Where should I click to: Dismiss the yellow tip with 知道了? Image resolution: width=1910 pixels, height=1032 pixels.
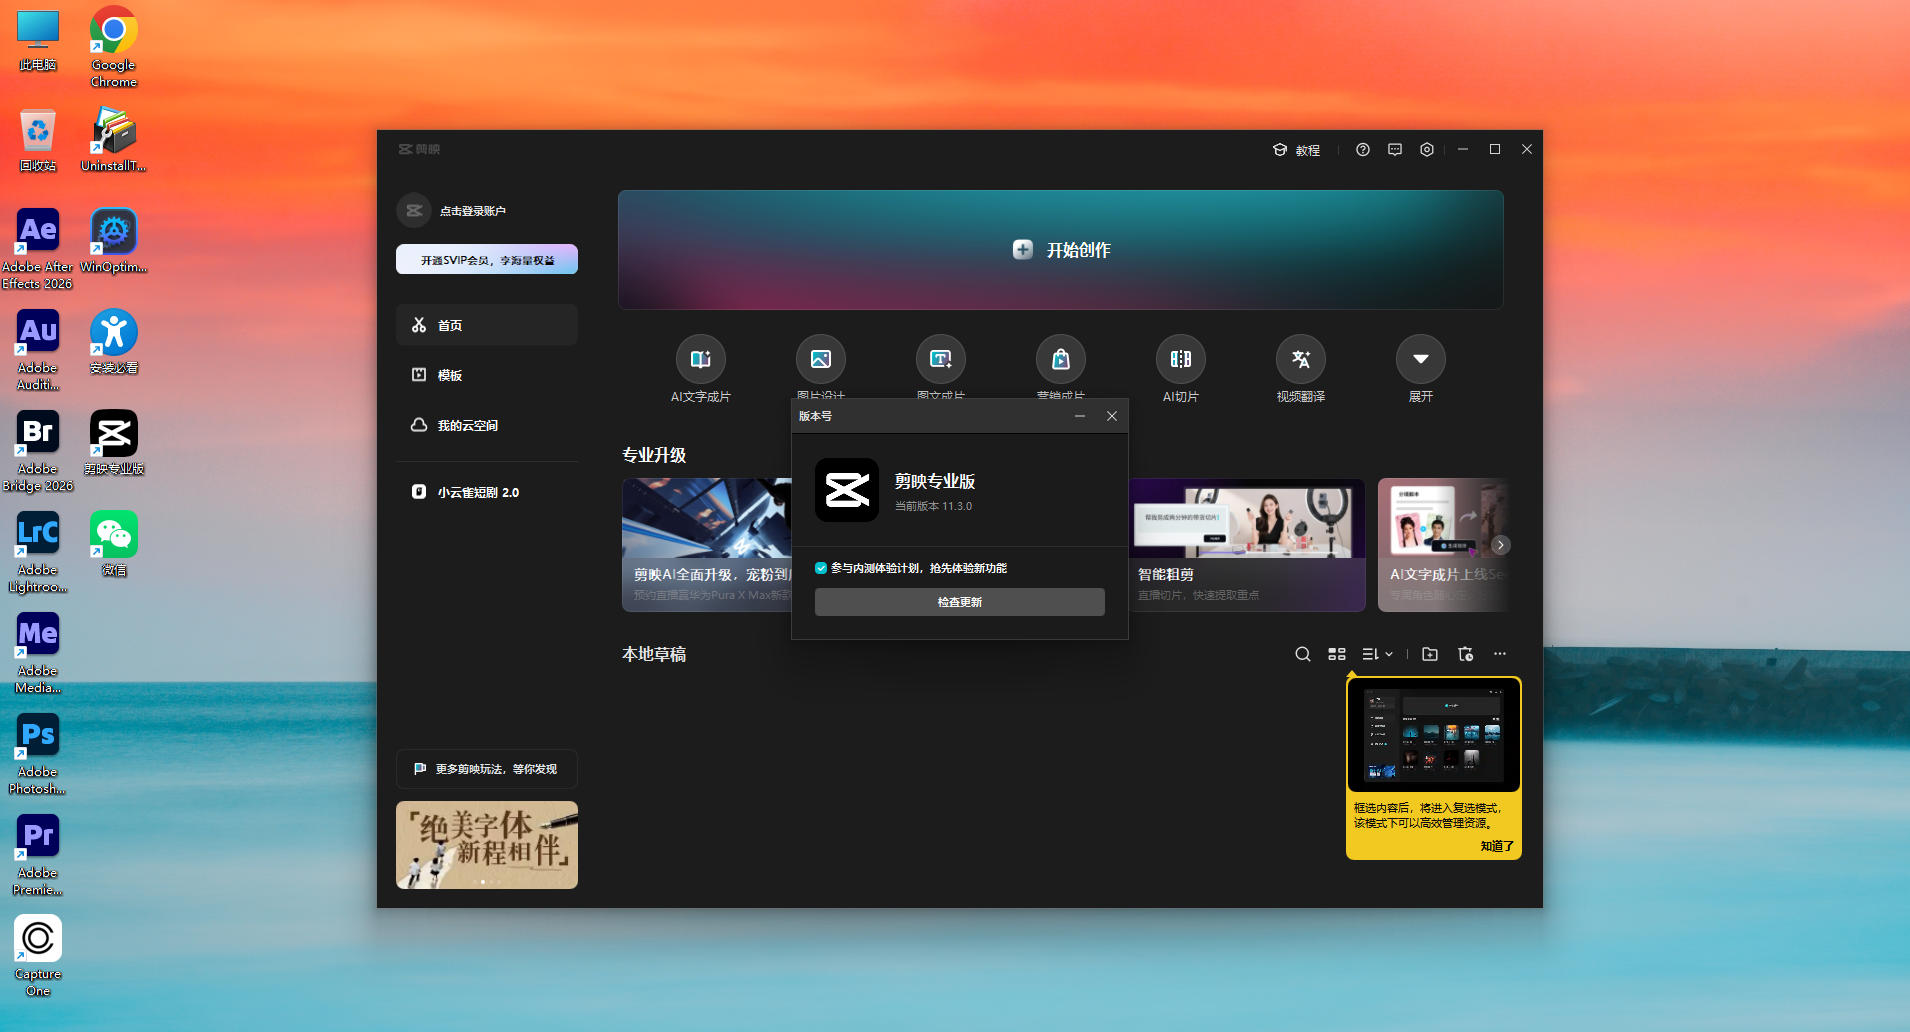click(x=1496, y=846)
